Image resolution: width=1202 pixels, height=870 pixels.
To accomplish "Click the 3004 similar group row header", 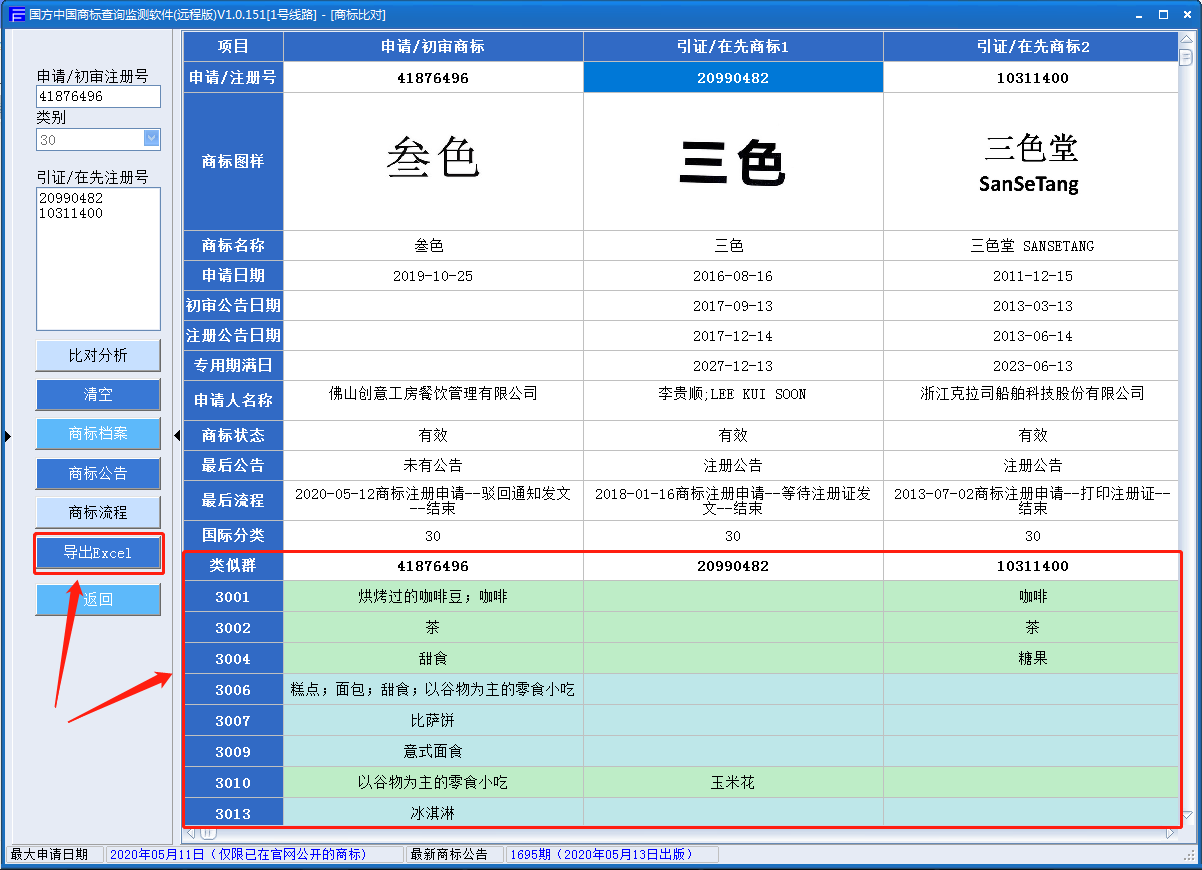I will [x=233, y=659].
